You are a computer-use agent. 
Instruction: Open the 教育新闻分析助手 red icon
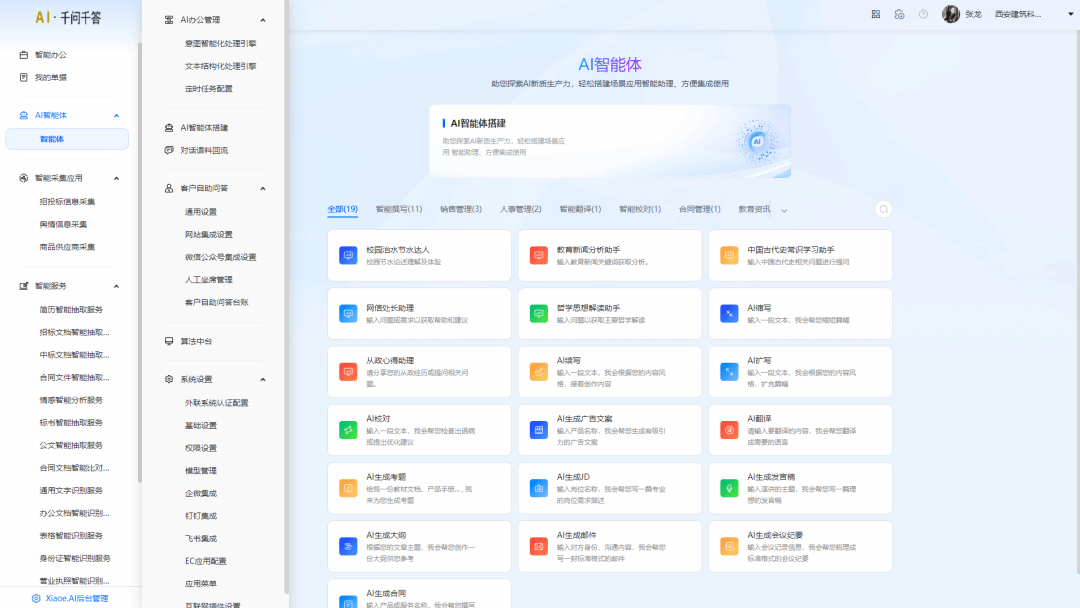(539, 255)
